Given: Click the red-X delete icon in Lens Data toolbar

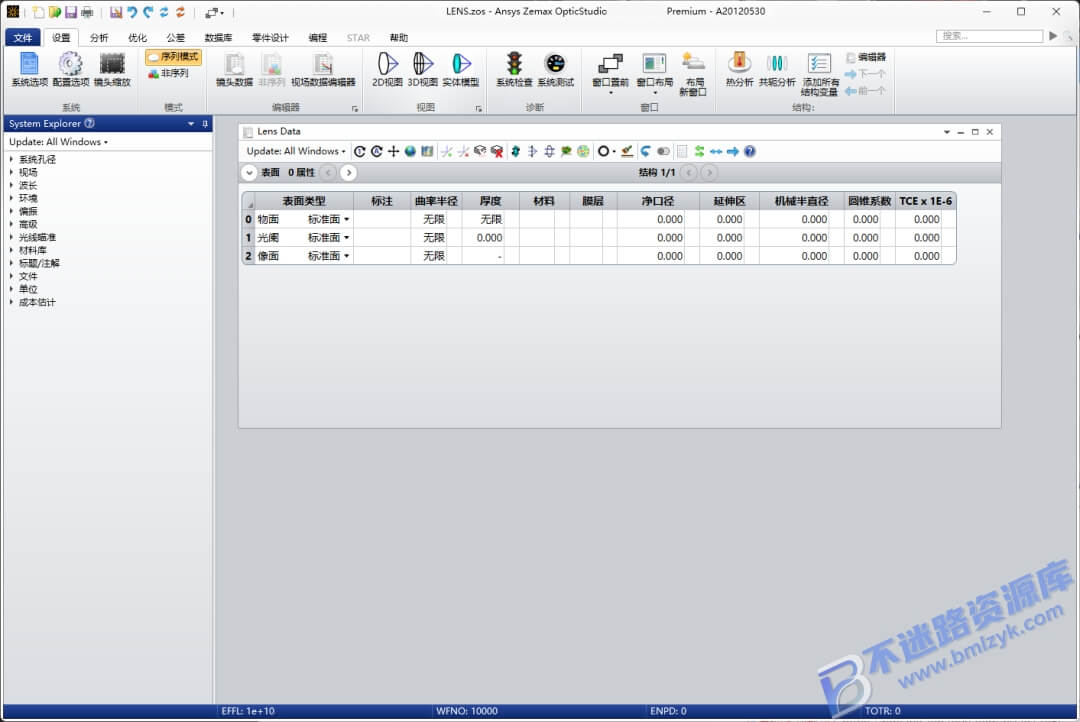Looking at the screenshot, I should [x=497, y=151].
